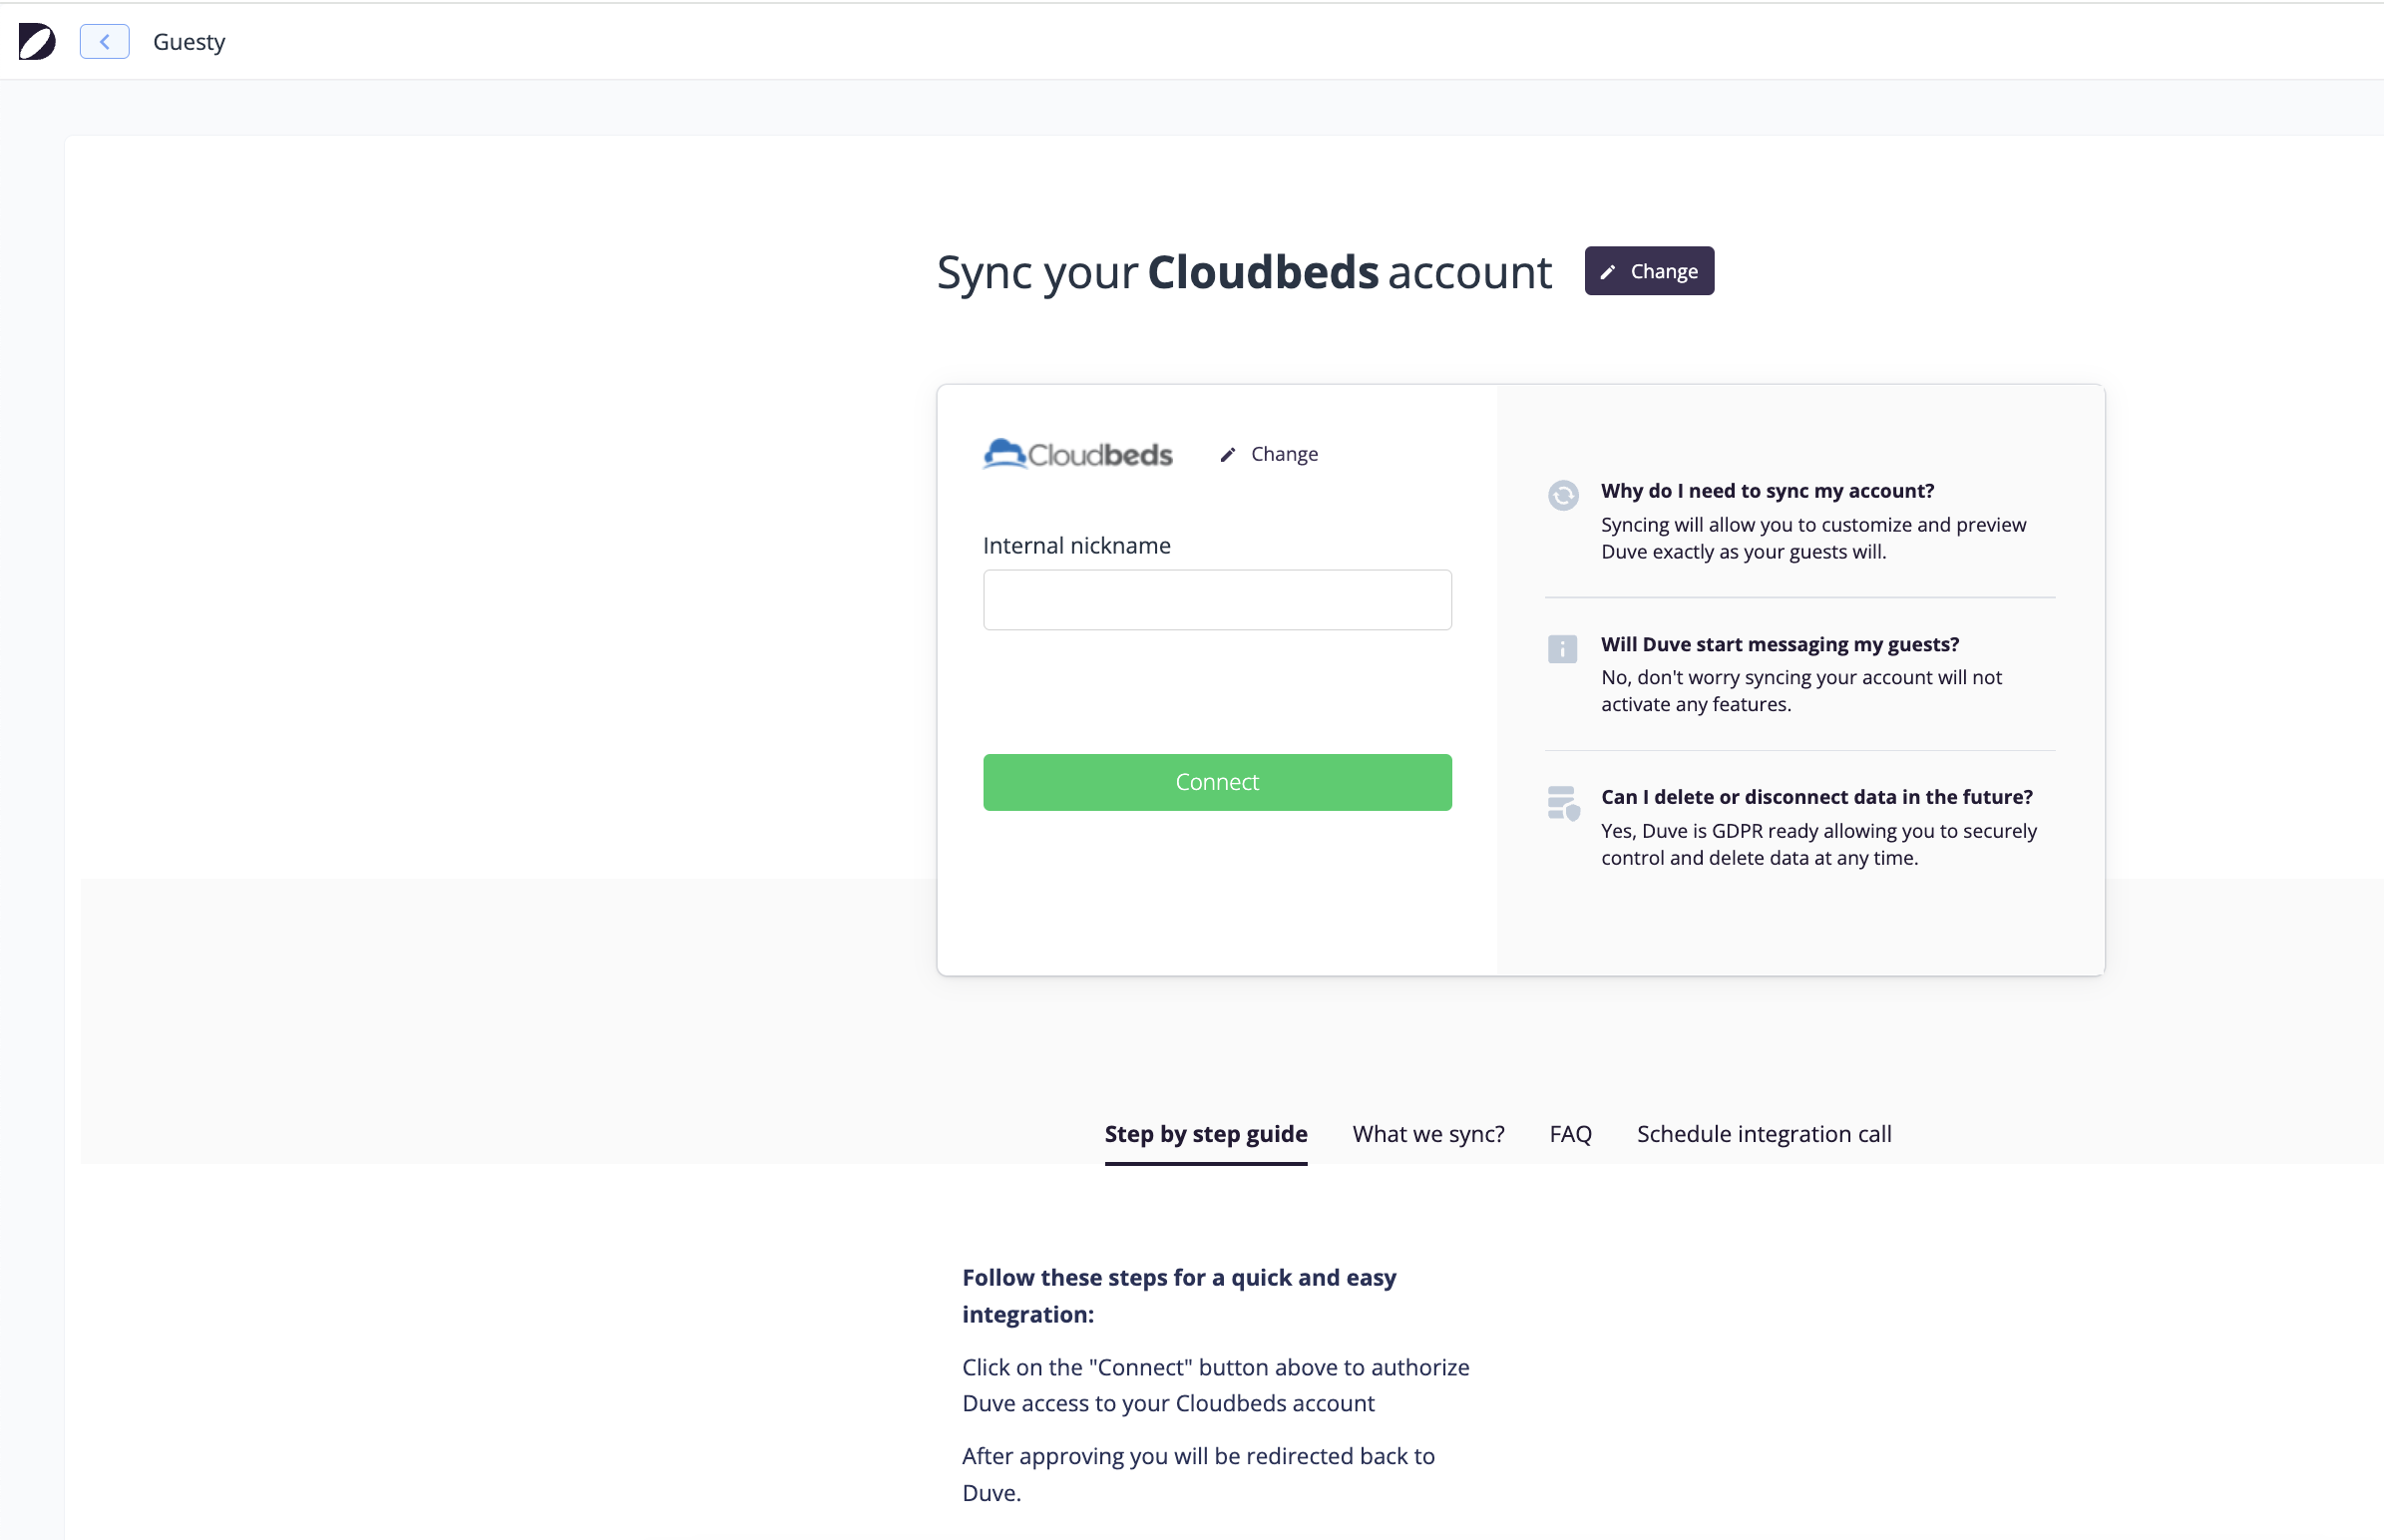
Task: Click 'Can I delete or disconnect data' heading
Action: point(1816,797)
